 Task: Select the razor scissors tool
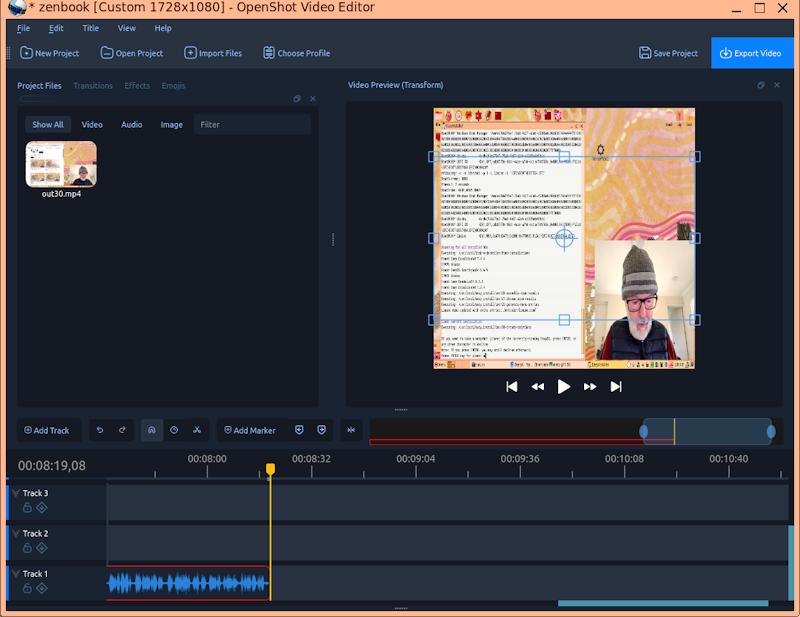[197, 430]
